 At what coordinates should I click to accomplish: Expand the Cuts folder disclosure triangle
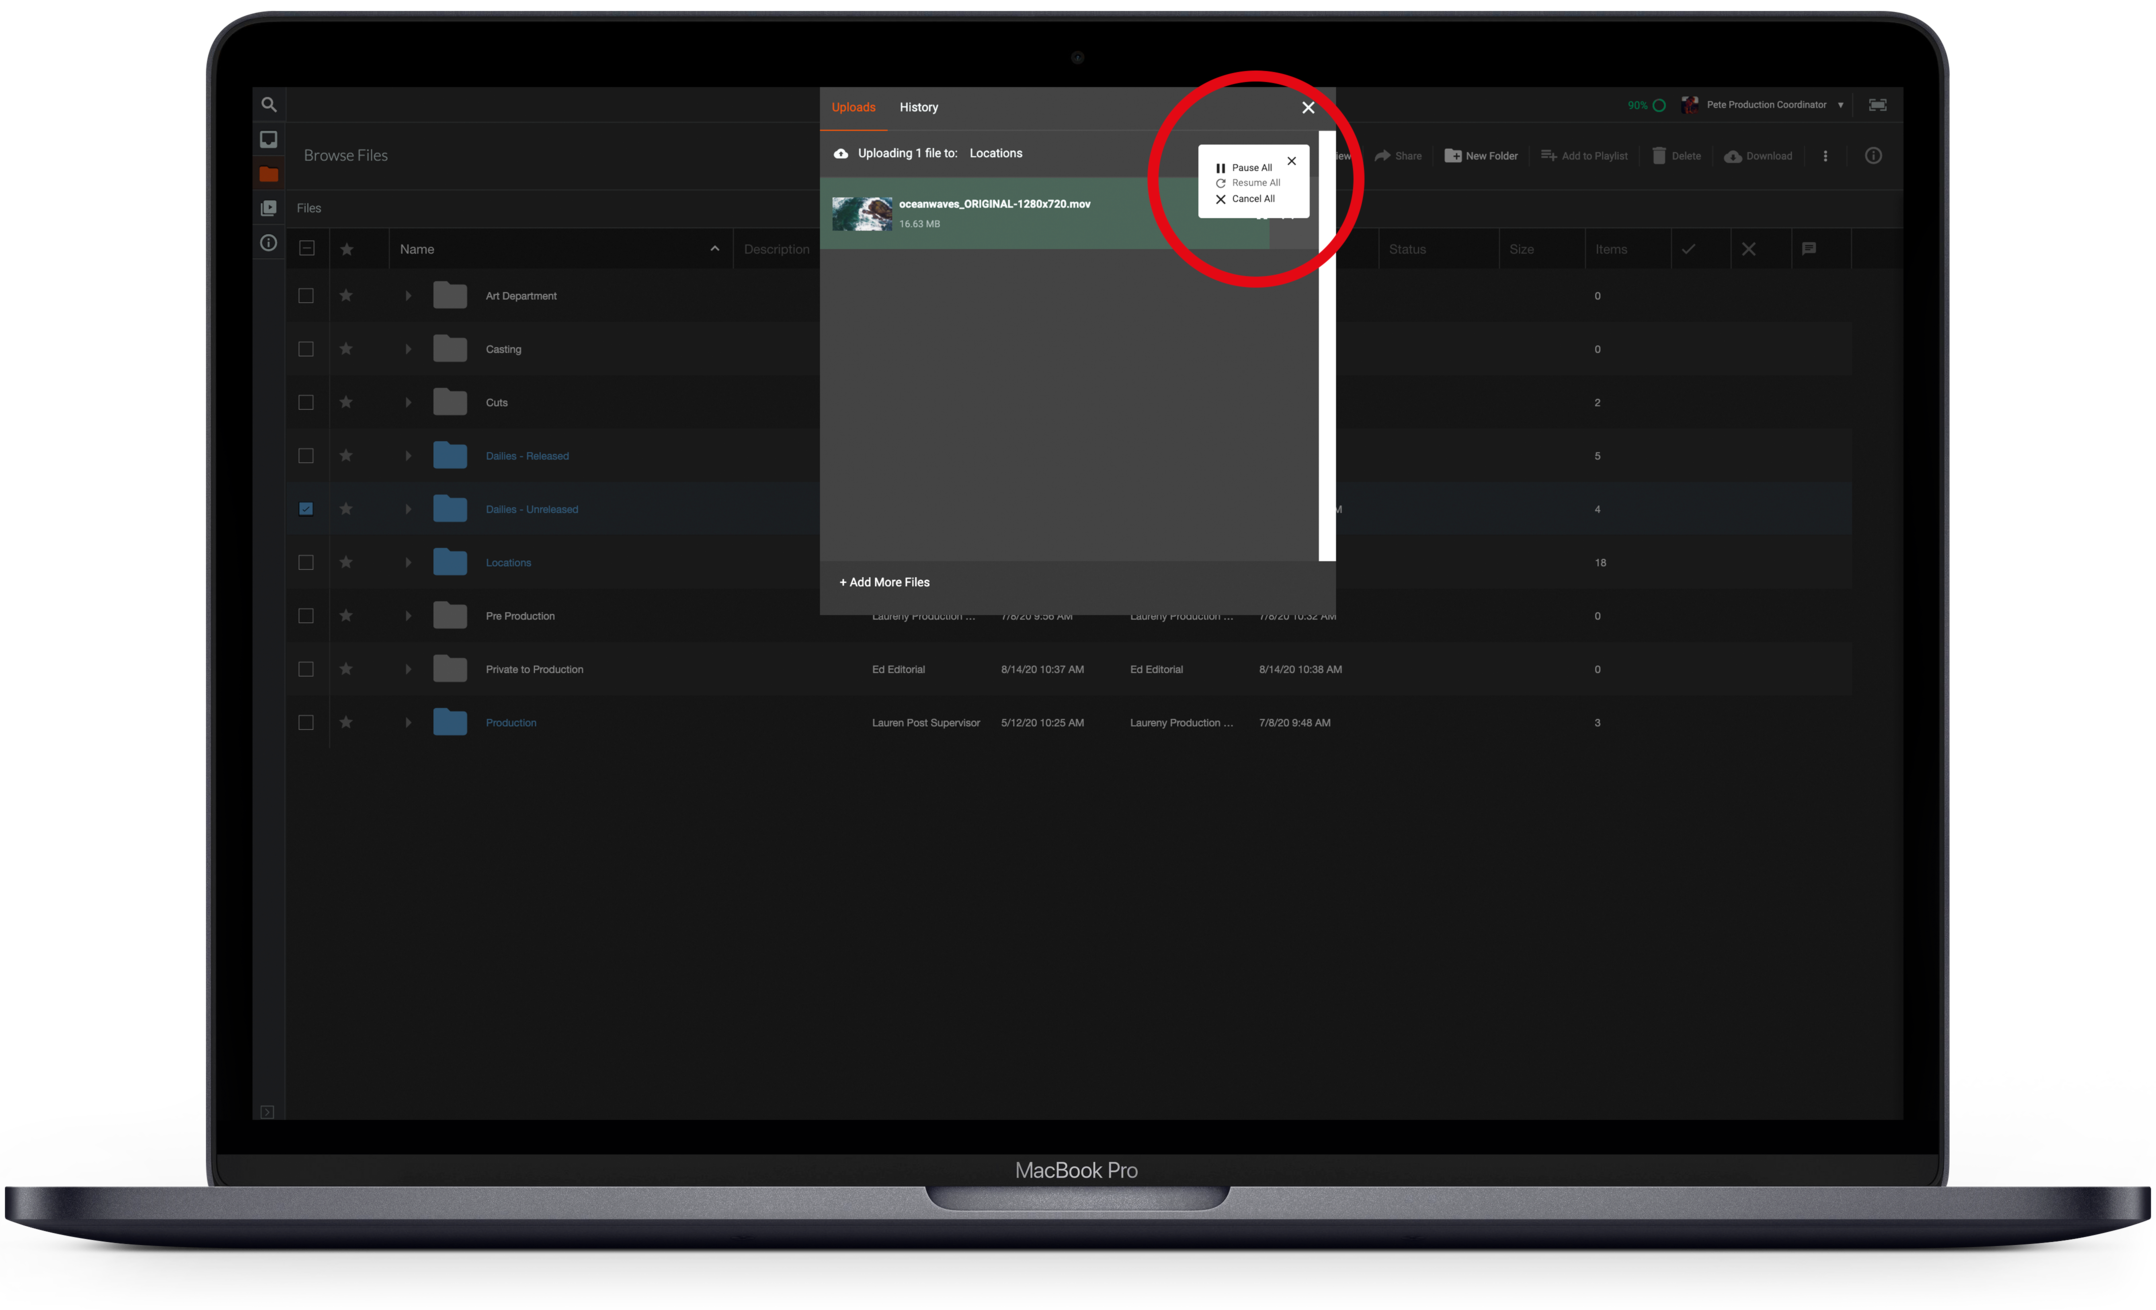[x=408, y=403]
